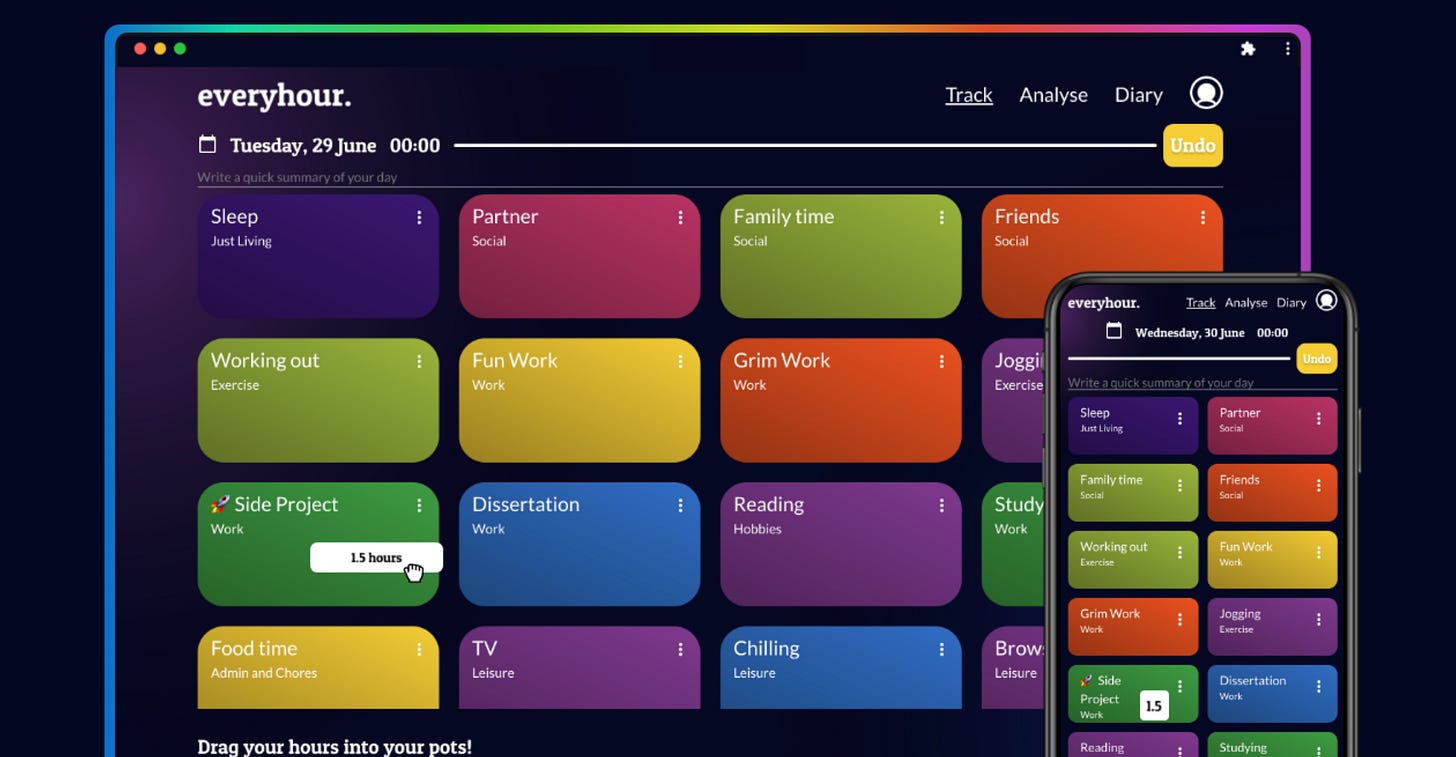This screenshot has width=1456, height=757.
Task: Switch to the Analyse tab on desktop
Action: coord(1053,95)
